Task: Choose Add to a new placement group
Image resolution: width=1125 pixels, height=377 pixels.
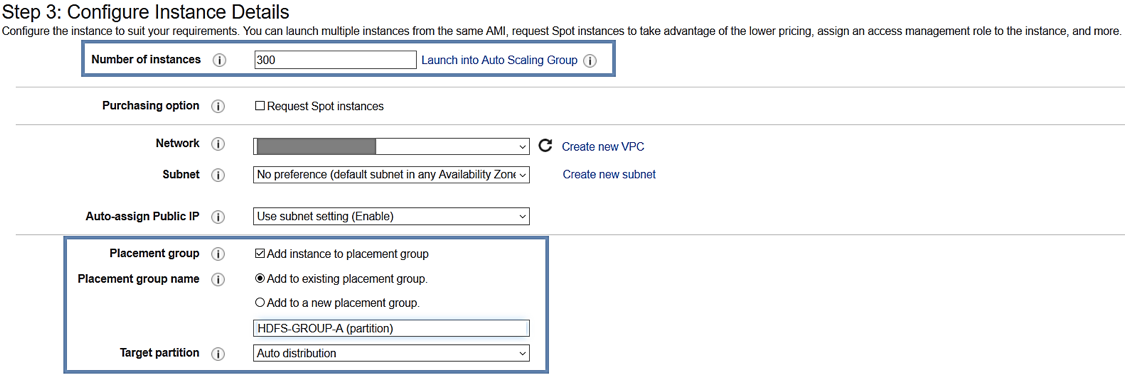Action: click(260, 303)
